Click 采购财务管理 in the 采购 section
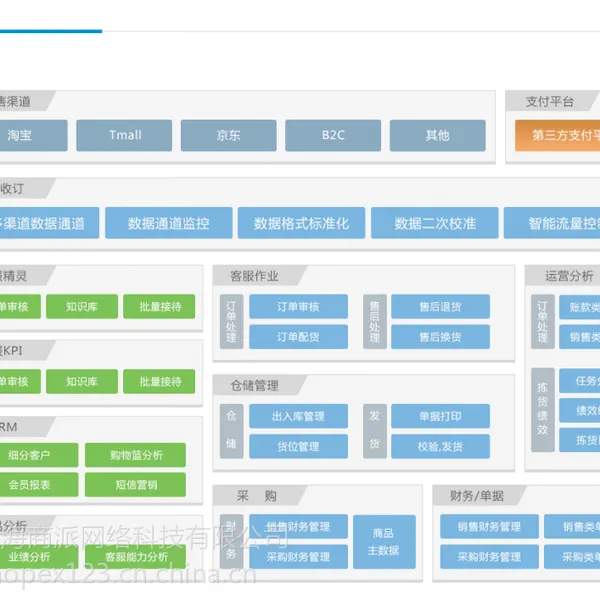 pyautogui.click(x=298, y=557)
